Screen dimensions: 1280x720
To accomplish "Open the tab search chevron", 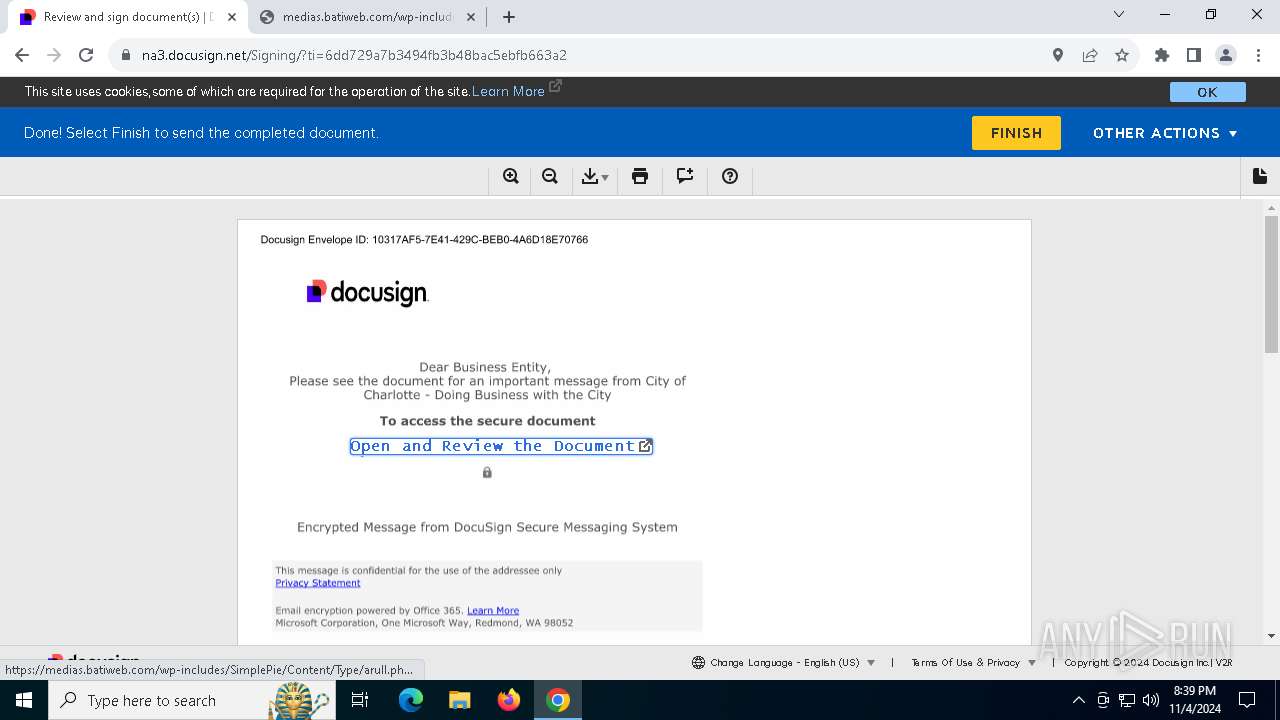I will click(1119, 14).
